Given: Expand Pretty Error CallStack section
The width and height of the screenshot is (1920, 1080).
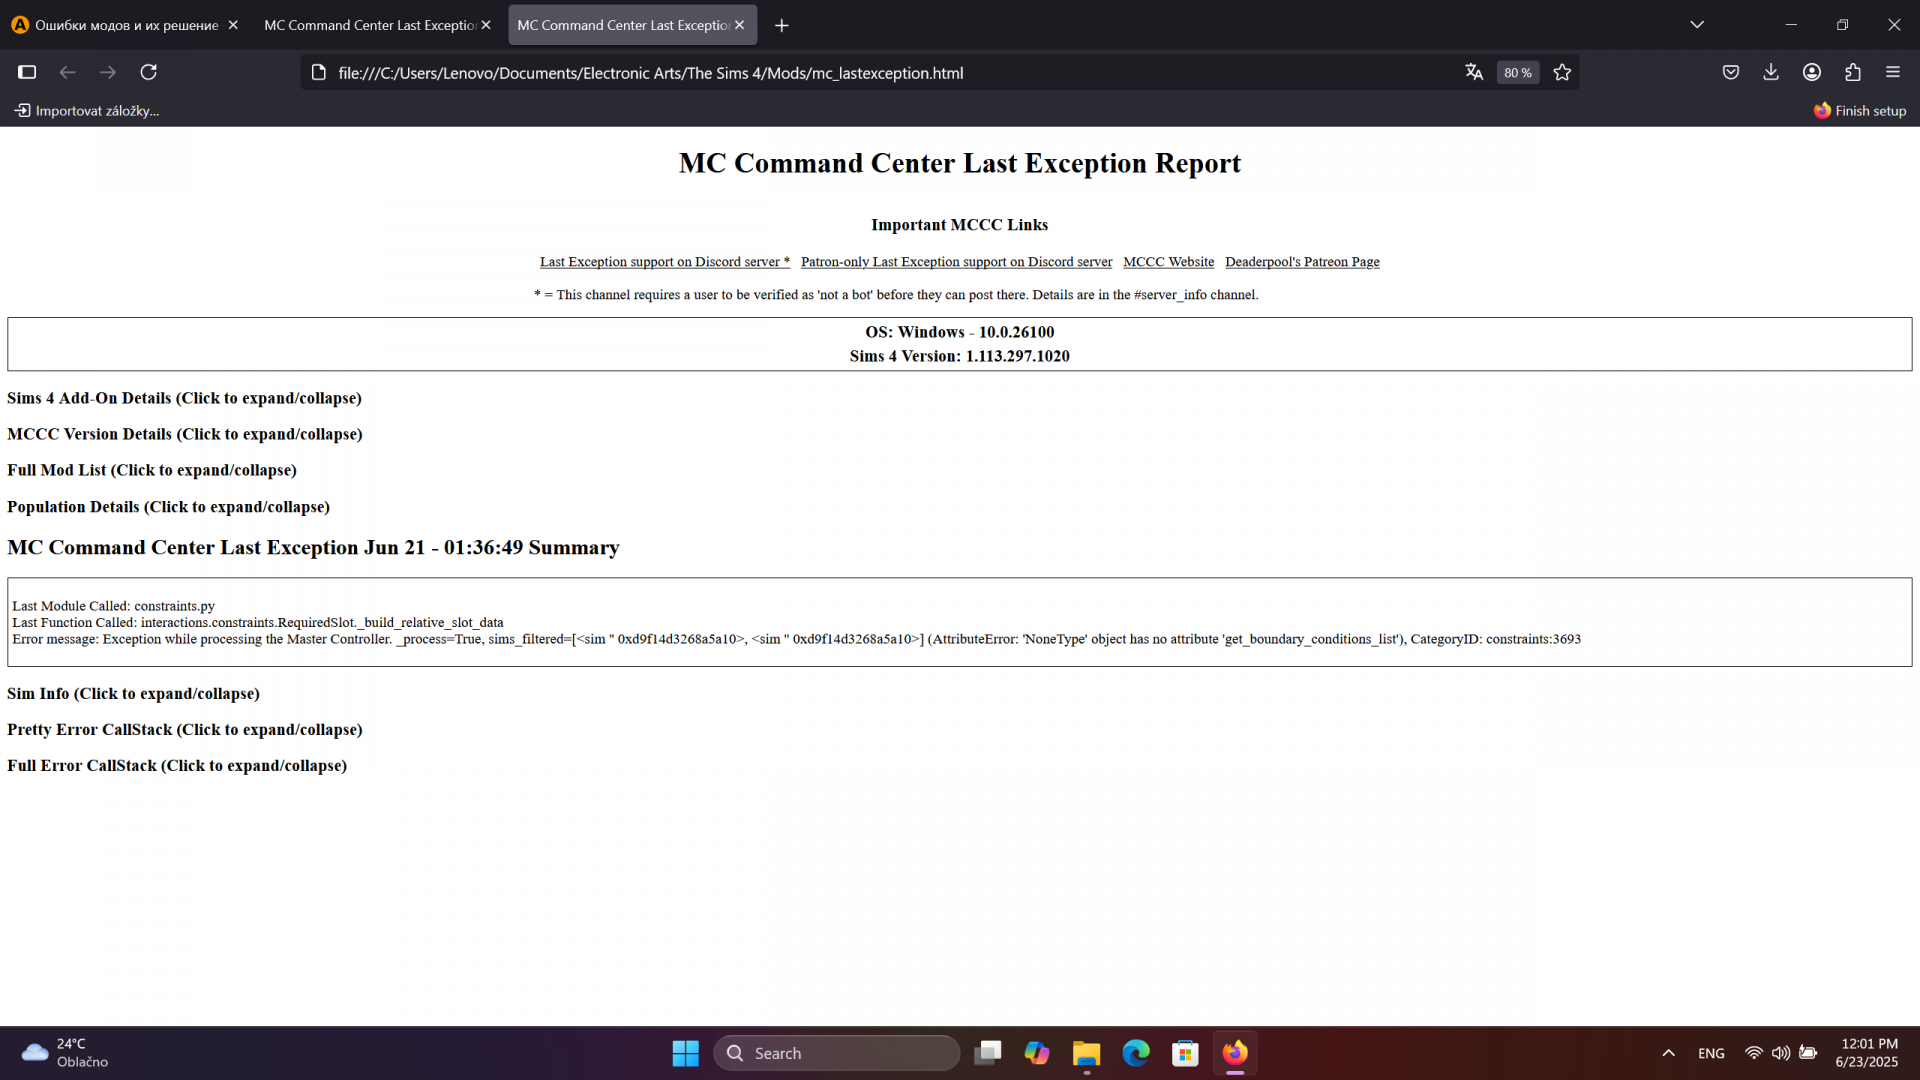Looking at the screenshot, I should point(185,730).
